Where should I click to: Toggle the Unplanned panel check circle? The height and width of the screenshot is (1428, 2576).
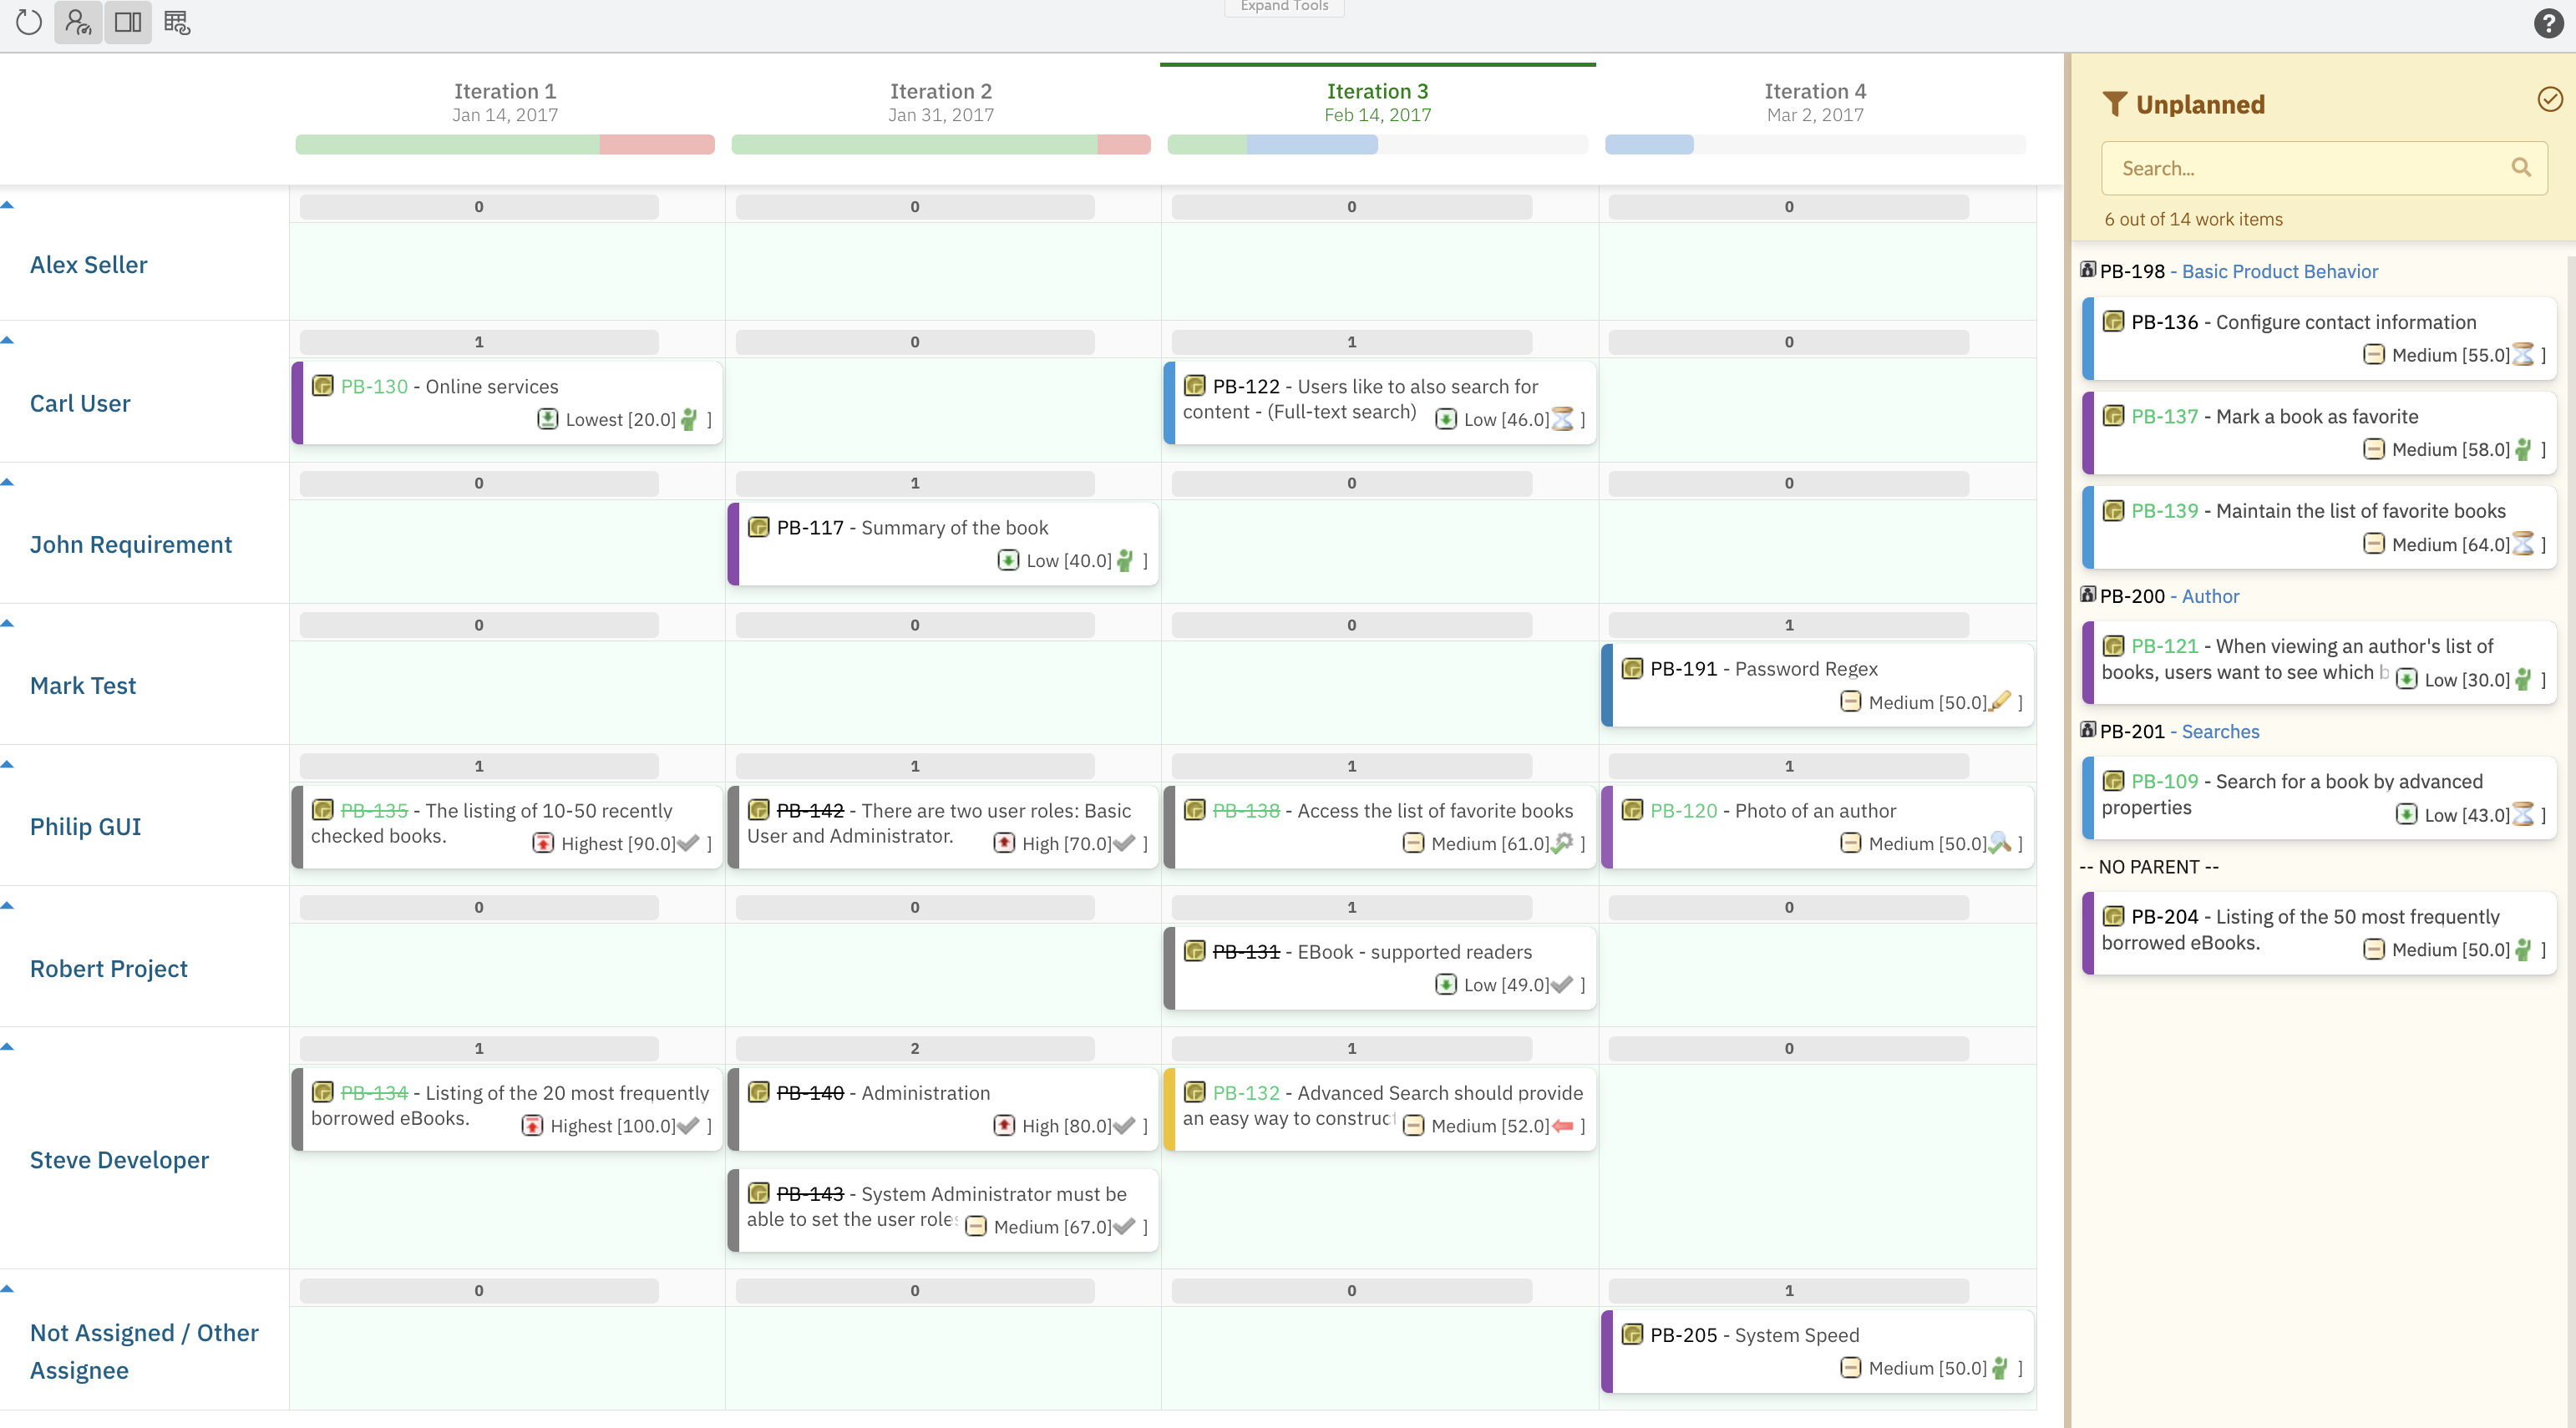point(2549,99)
